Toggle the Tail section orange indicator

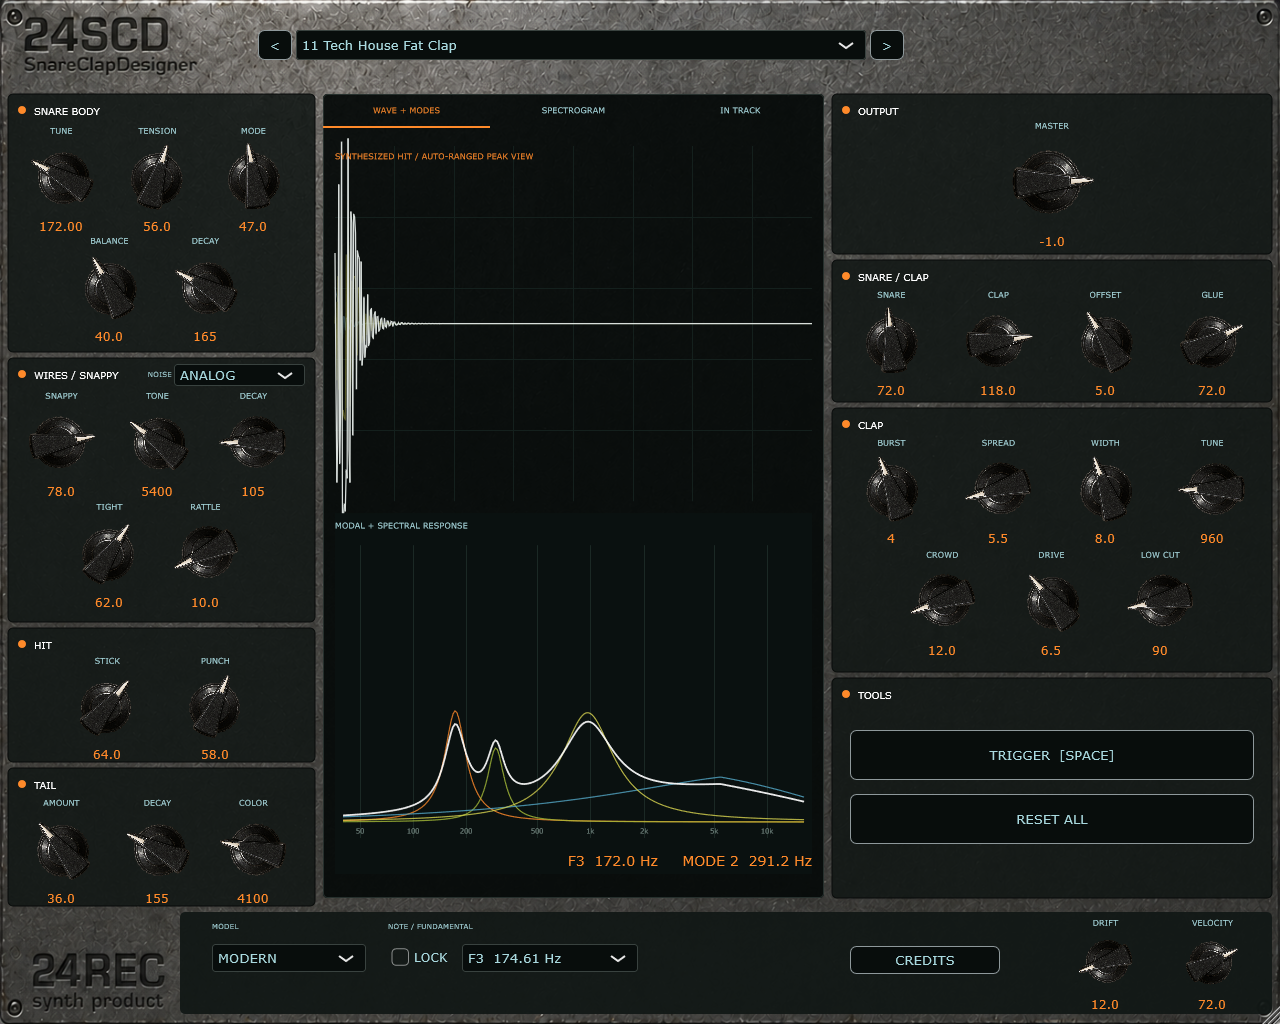point(22,784)
